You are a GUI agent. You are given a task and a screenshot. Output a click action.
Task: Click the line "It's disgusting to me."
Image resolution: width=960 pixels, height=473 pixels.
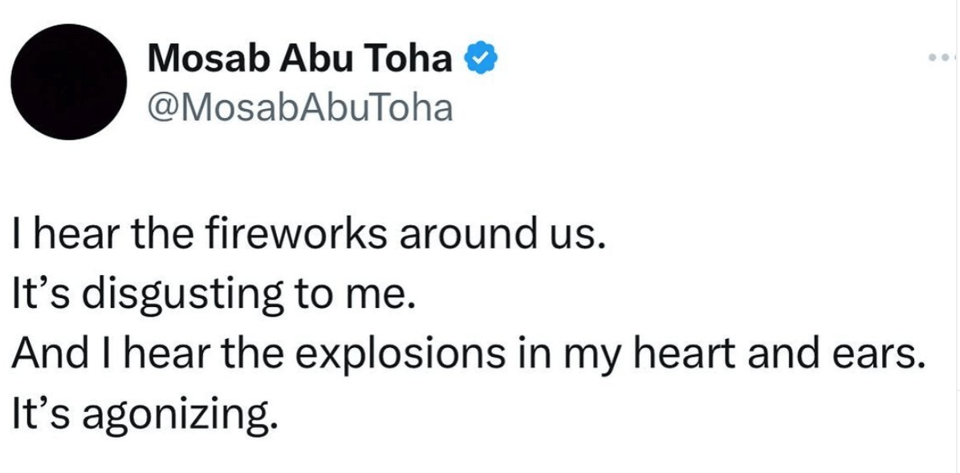pyautogui.click(x=213, y=295)
